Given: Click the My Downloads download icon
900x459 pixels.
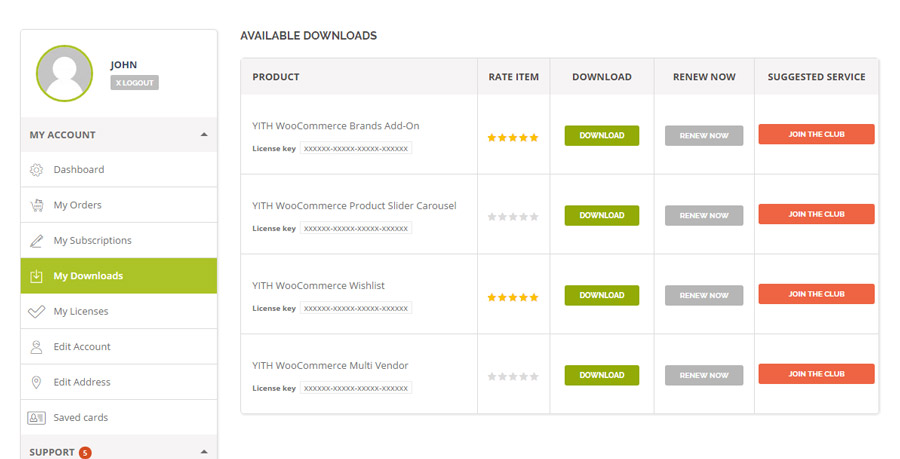Looking at the screenshot, I should pos(36,276).
